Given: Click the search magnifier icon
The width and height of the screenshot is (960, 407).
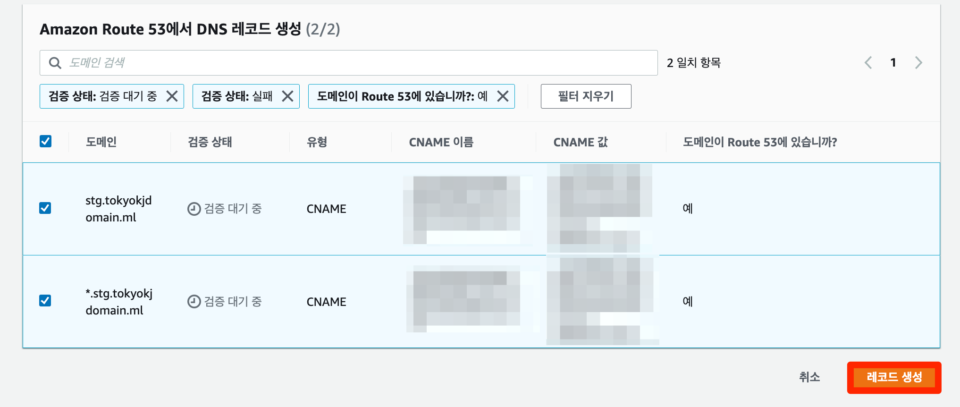Looking at the screenshot, I should coord(55,62).
